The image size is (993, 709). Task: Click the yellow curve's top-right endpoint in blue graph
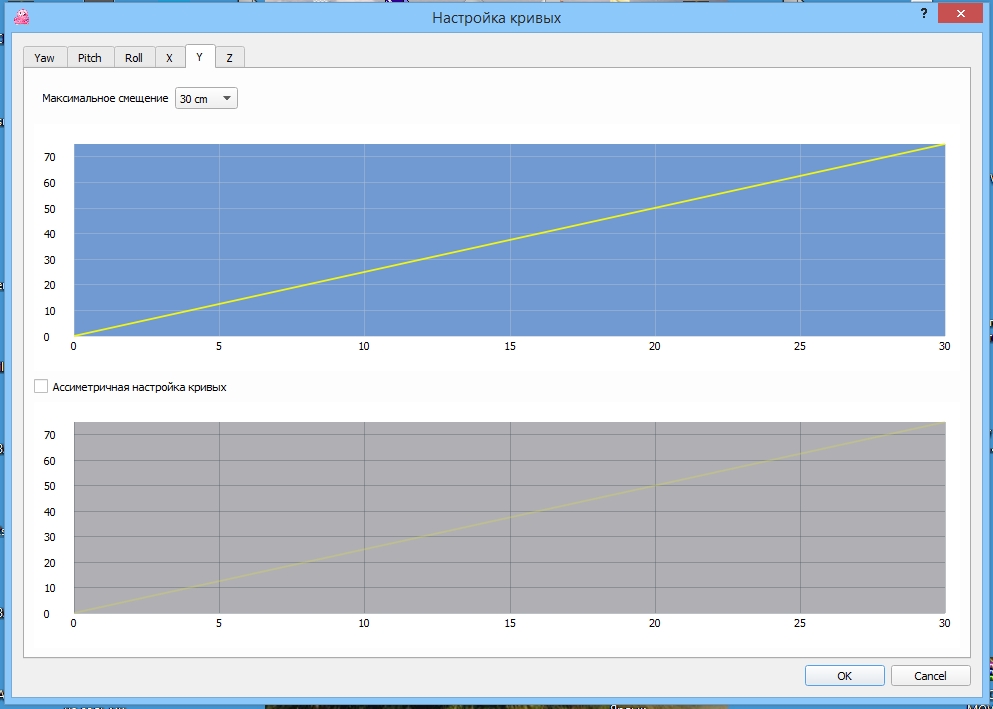(944, 145)
